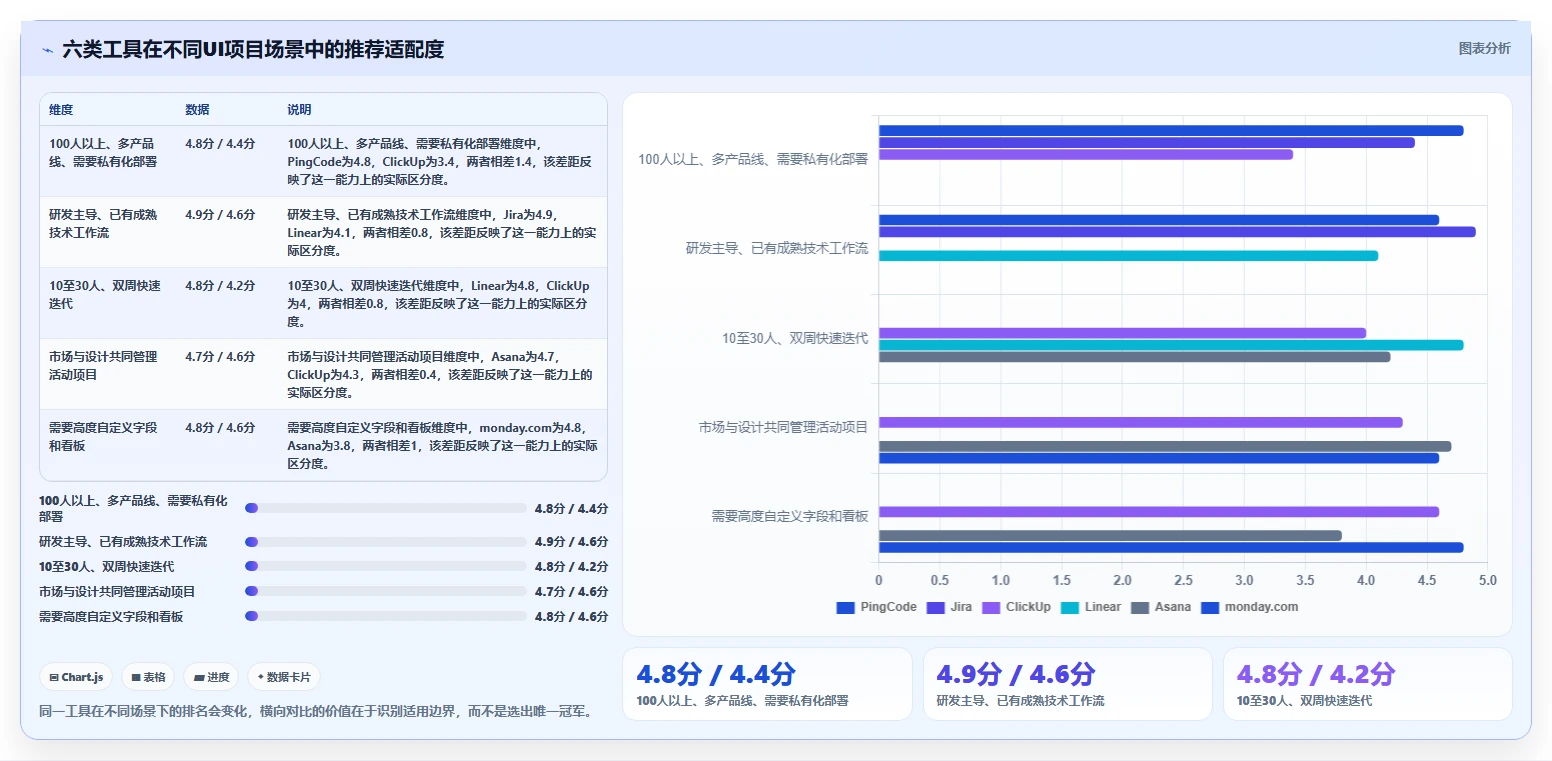Click chart y-axis label 10至30人、双周快速迭代
This screenshot has width=1552, height=761.
(795, 338)
